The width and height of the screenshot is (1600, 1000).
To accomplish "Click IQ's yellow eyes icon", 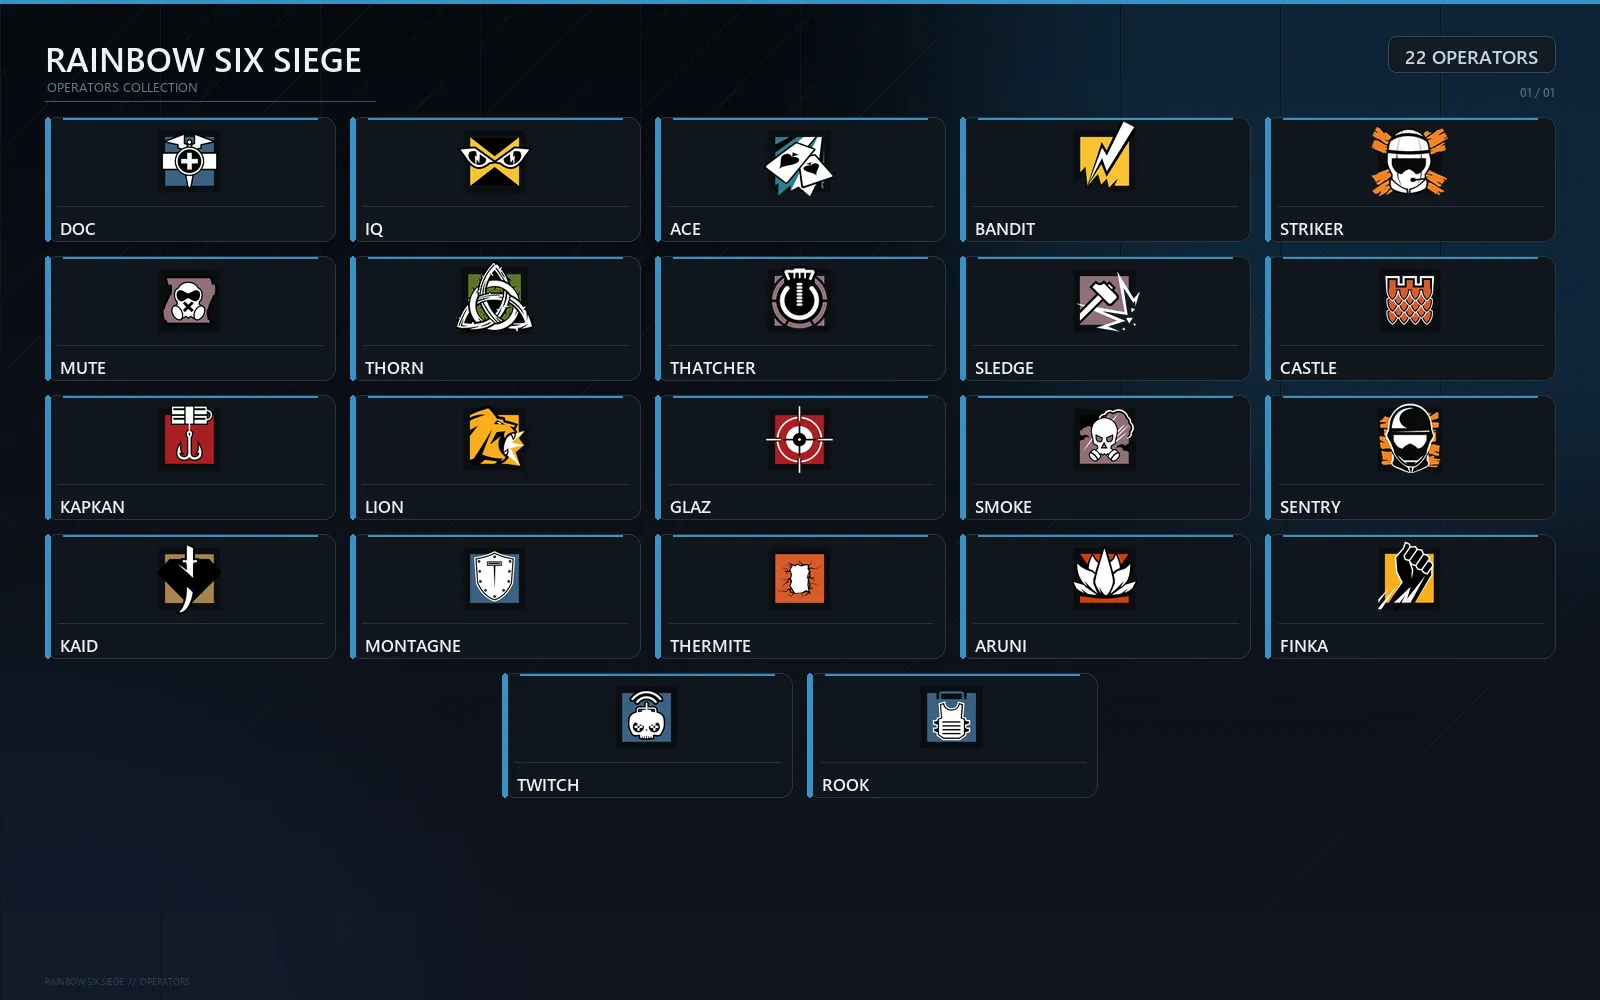I will [494, 161].
